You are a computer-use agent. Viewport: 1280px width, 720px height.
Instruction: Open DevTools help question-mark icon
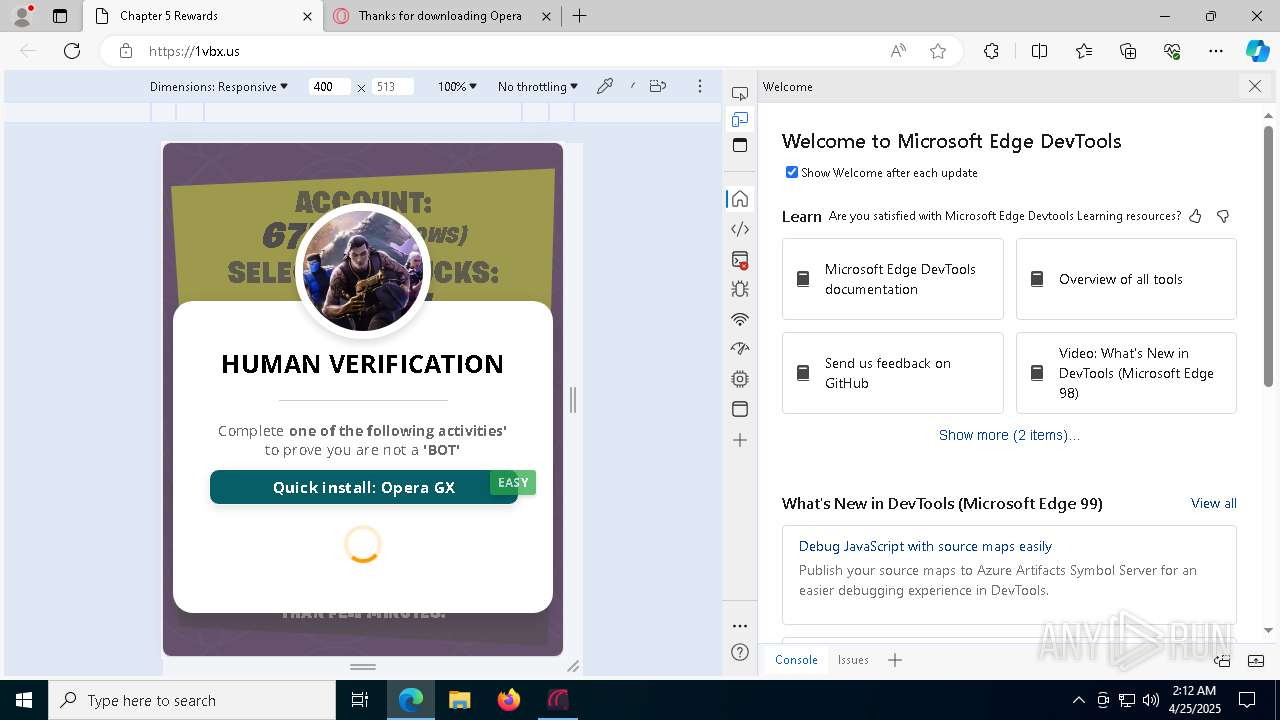pos(740,653)
